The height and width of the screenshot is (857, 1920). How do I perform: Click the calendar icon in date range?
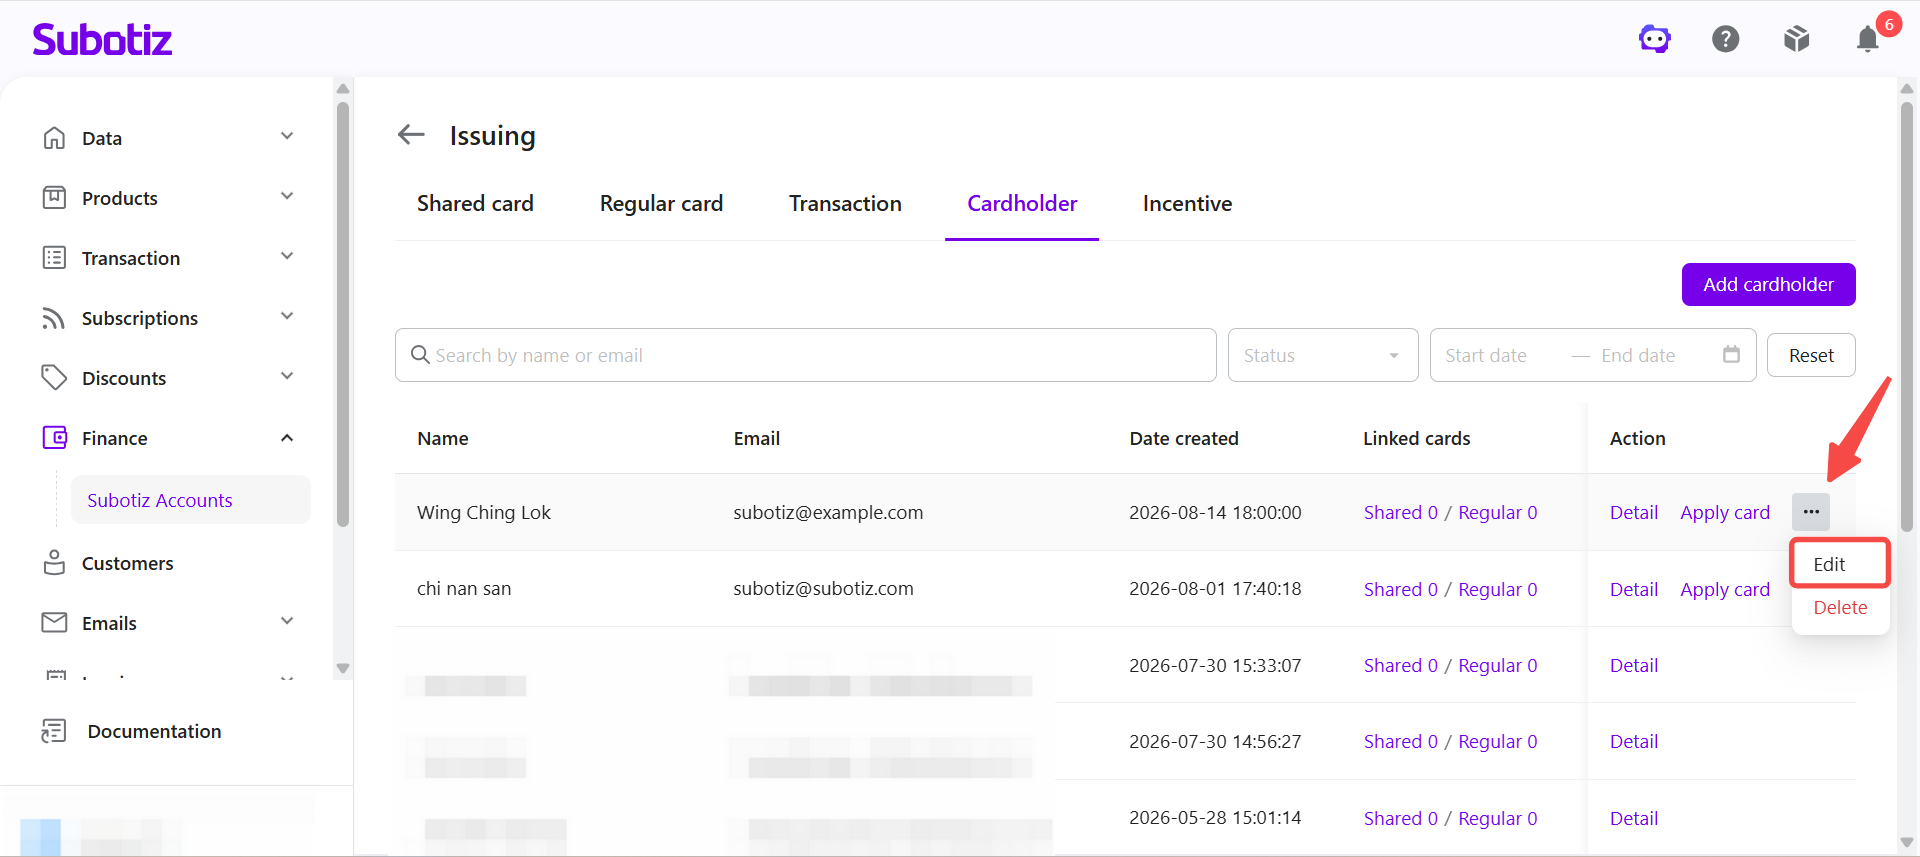tap(1732, 354)
